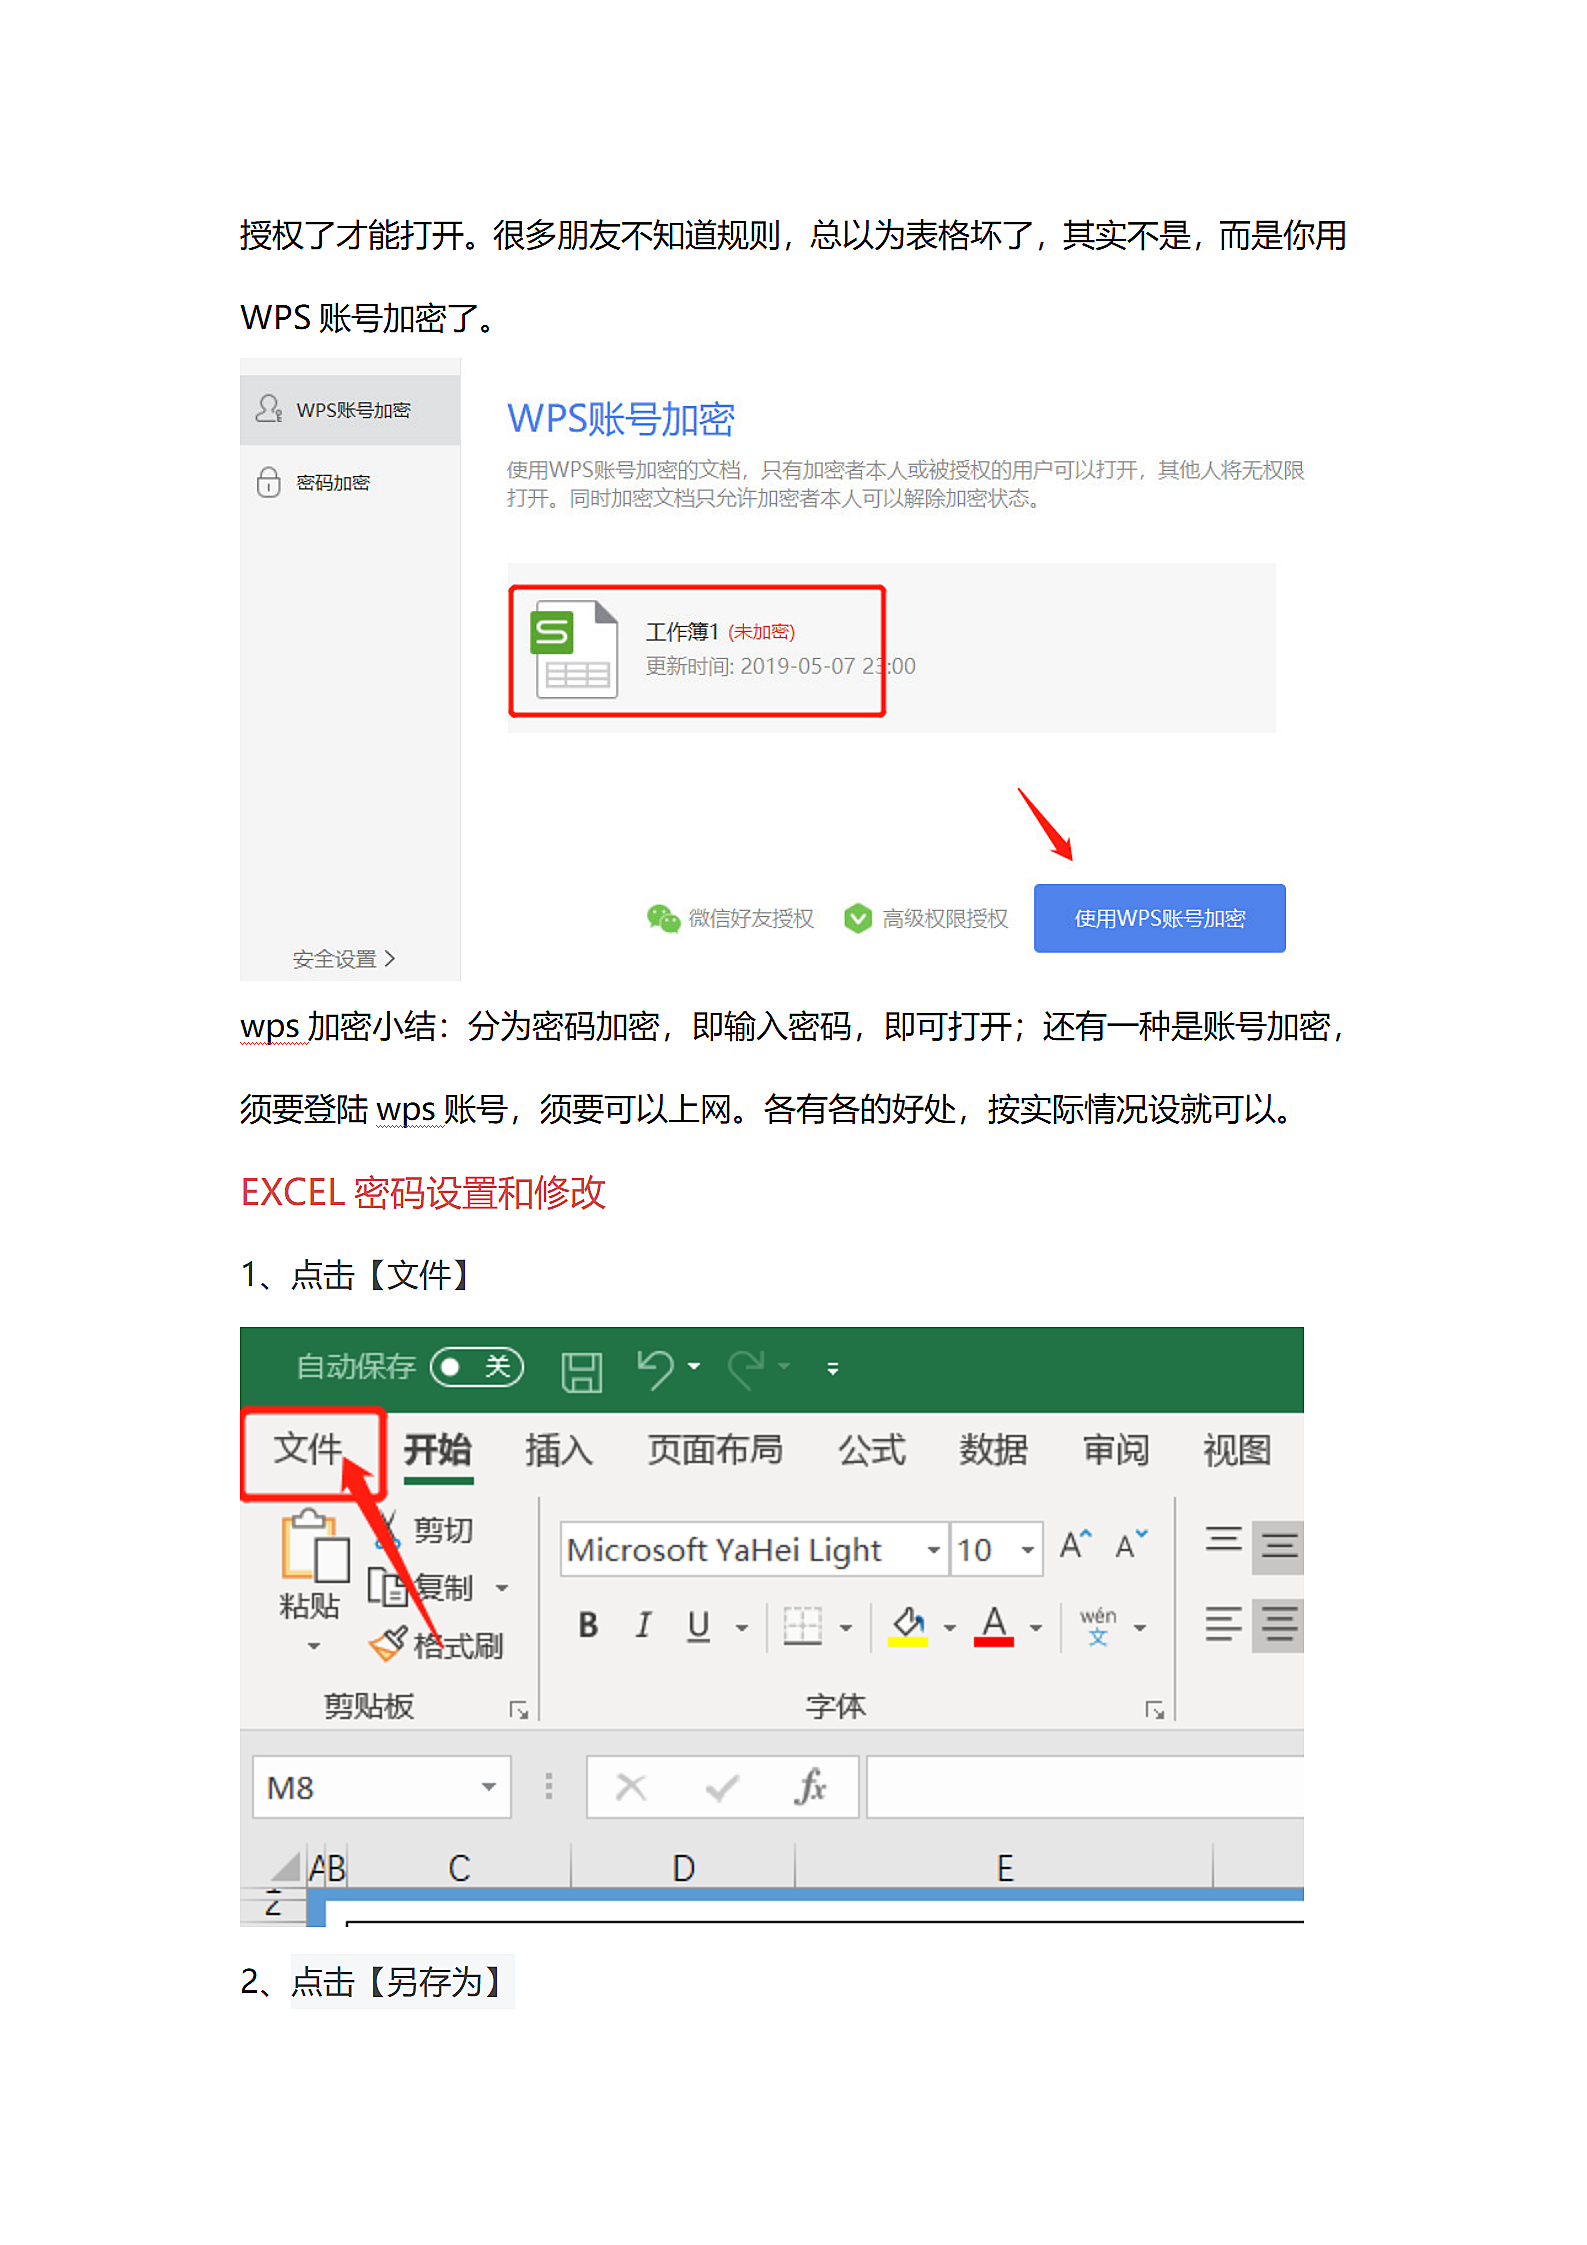The height and width of the screenshot is (2245, 1587).
Task: Switch to the 视图 ribbon tab
Action: coord(1237,1450)
